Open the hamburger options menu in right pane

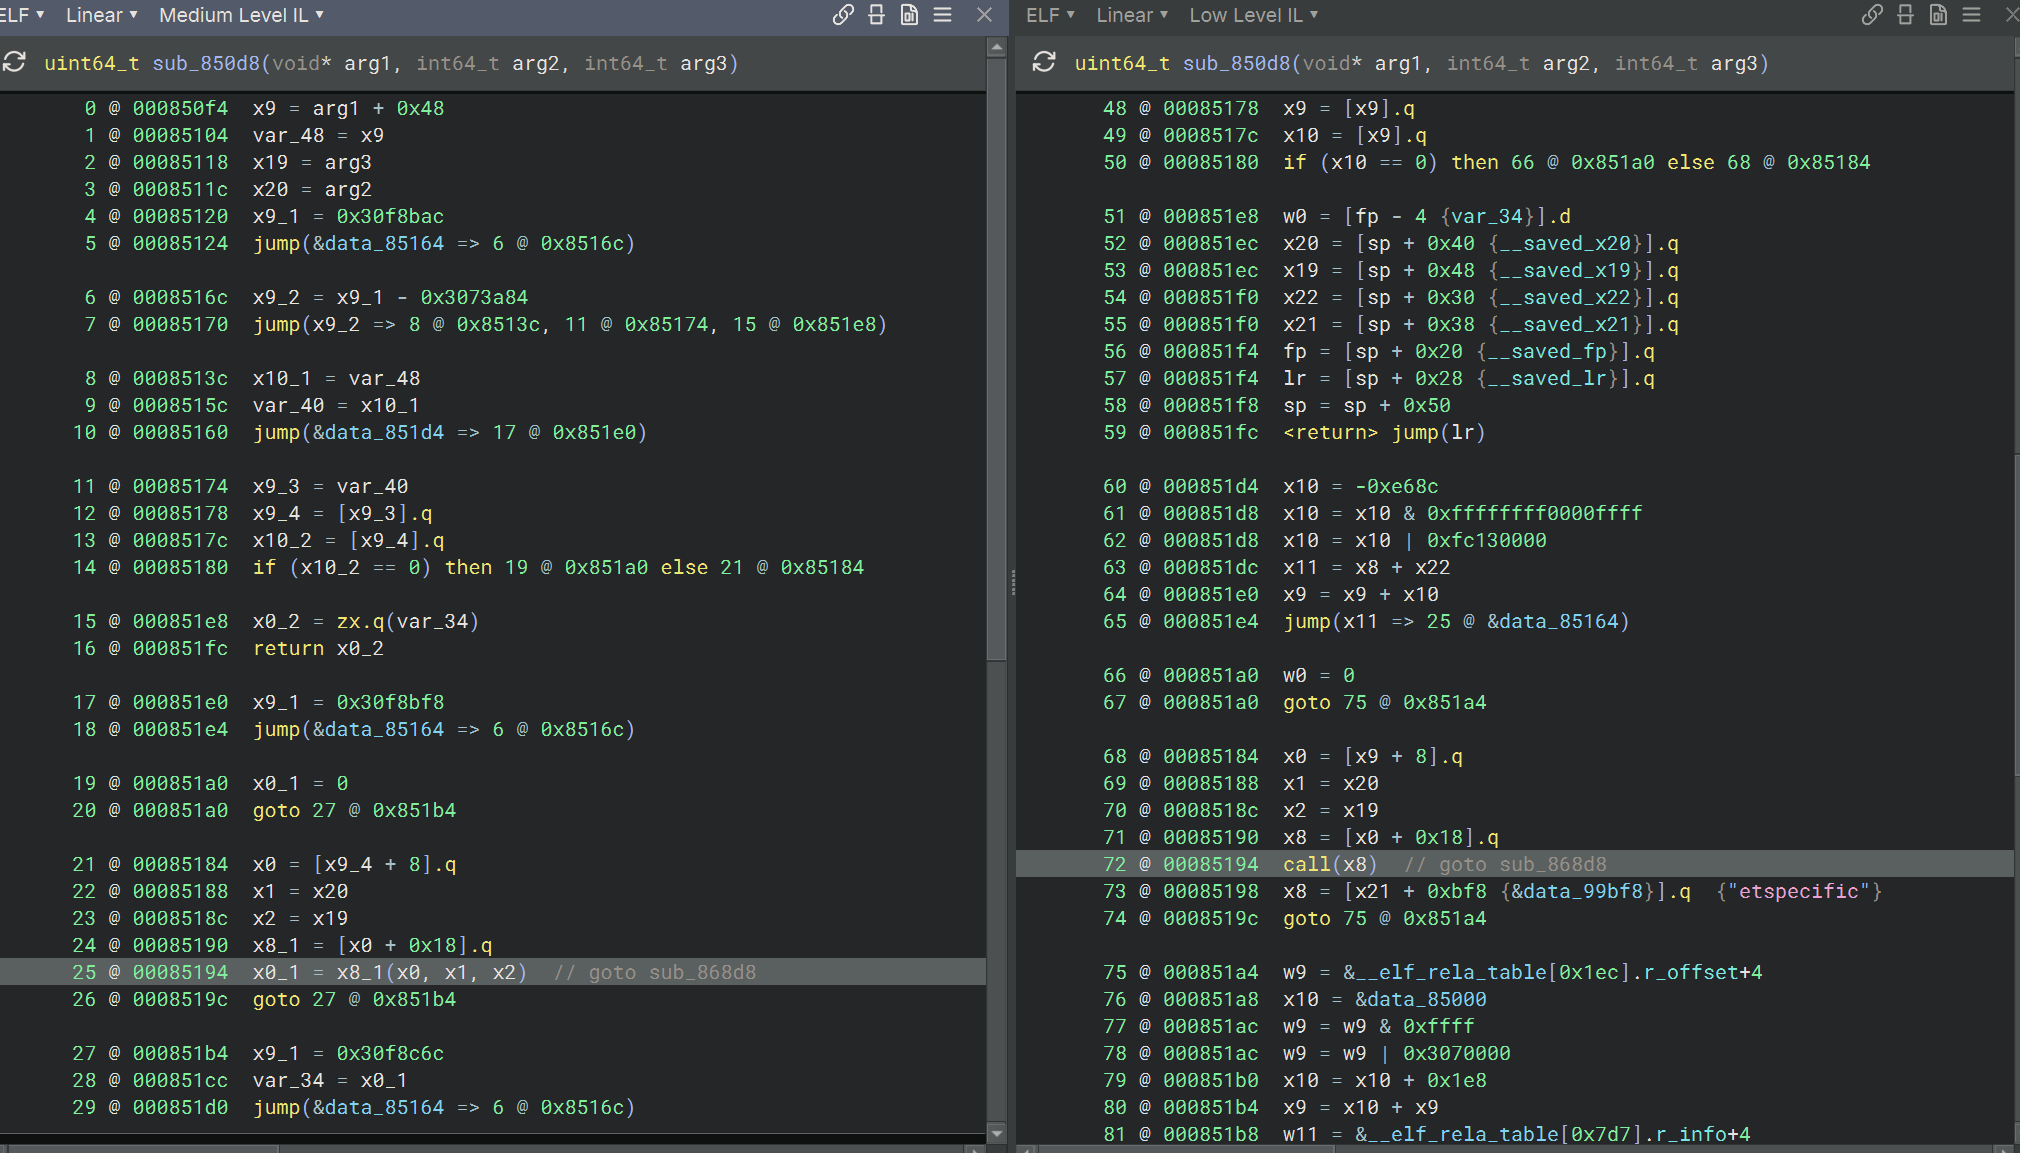point(1971,14)
